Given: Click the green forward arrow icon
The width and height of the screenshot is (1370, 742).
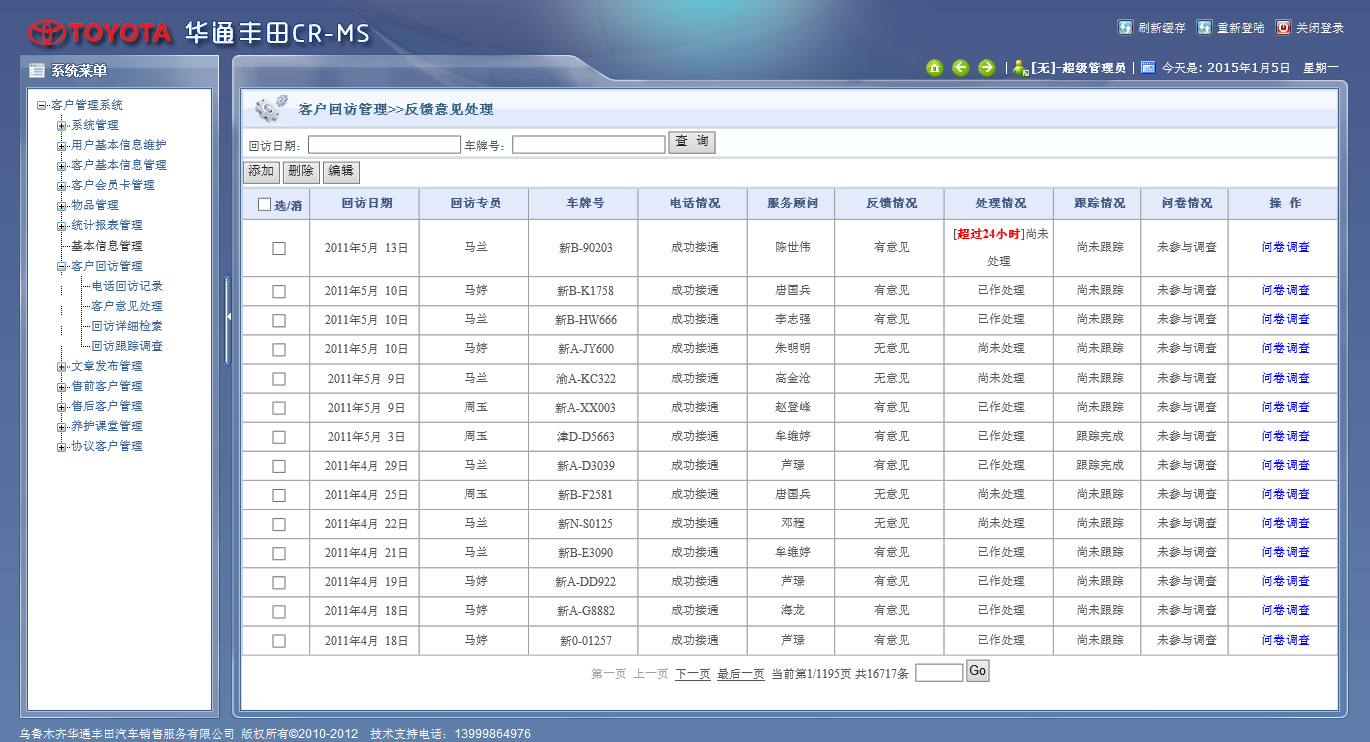Looking at the screenshot, I should coord(986,68).
